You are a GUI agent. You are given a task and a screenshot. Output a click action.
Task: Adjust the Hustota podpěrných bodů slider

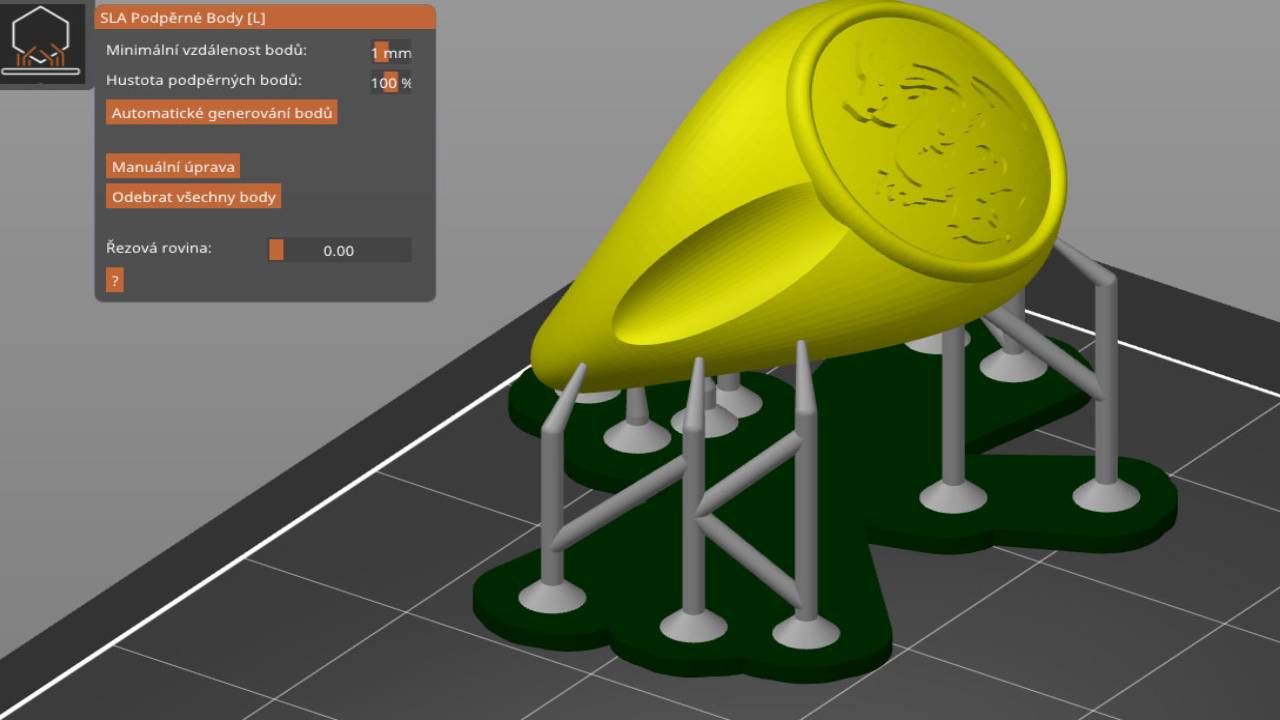390,82
